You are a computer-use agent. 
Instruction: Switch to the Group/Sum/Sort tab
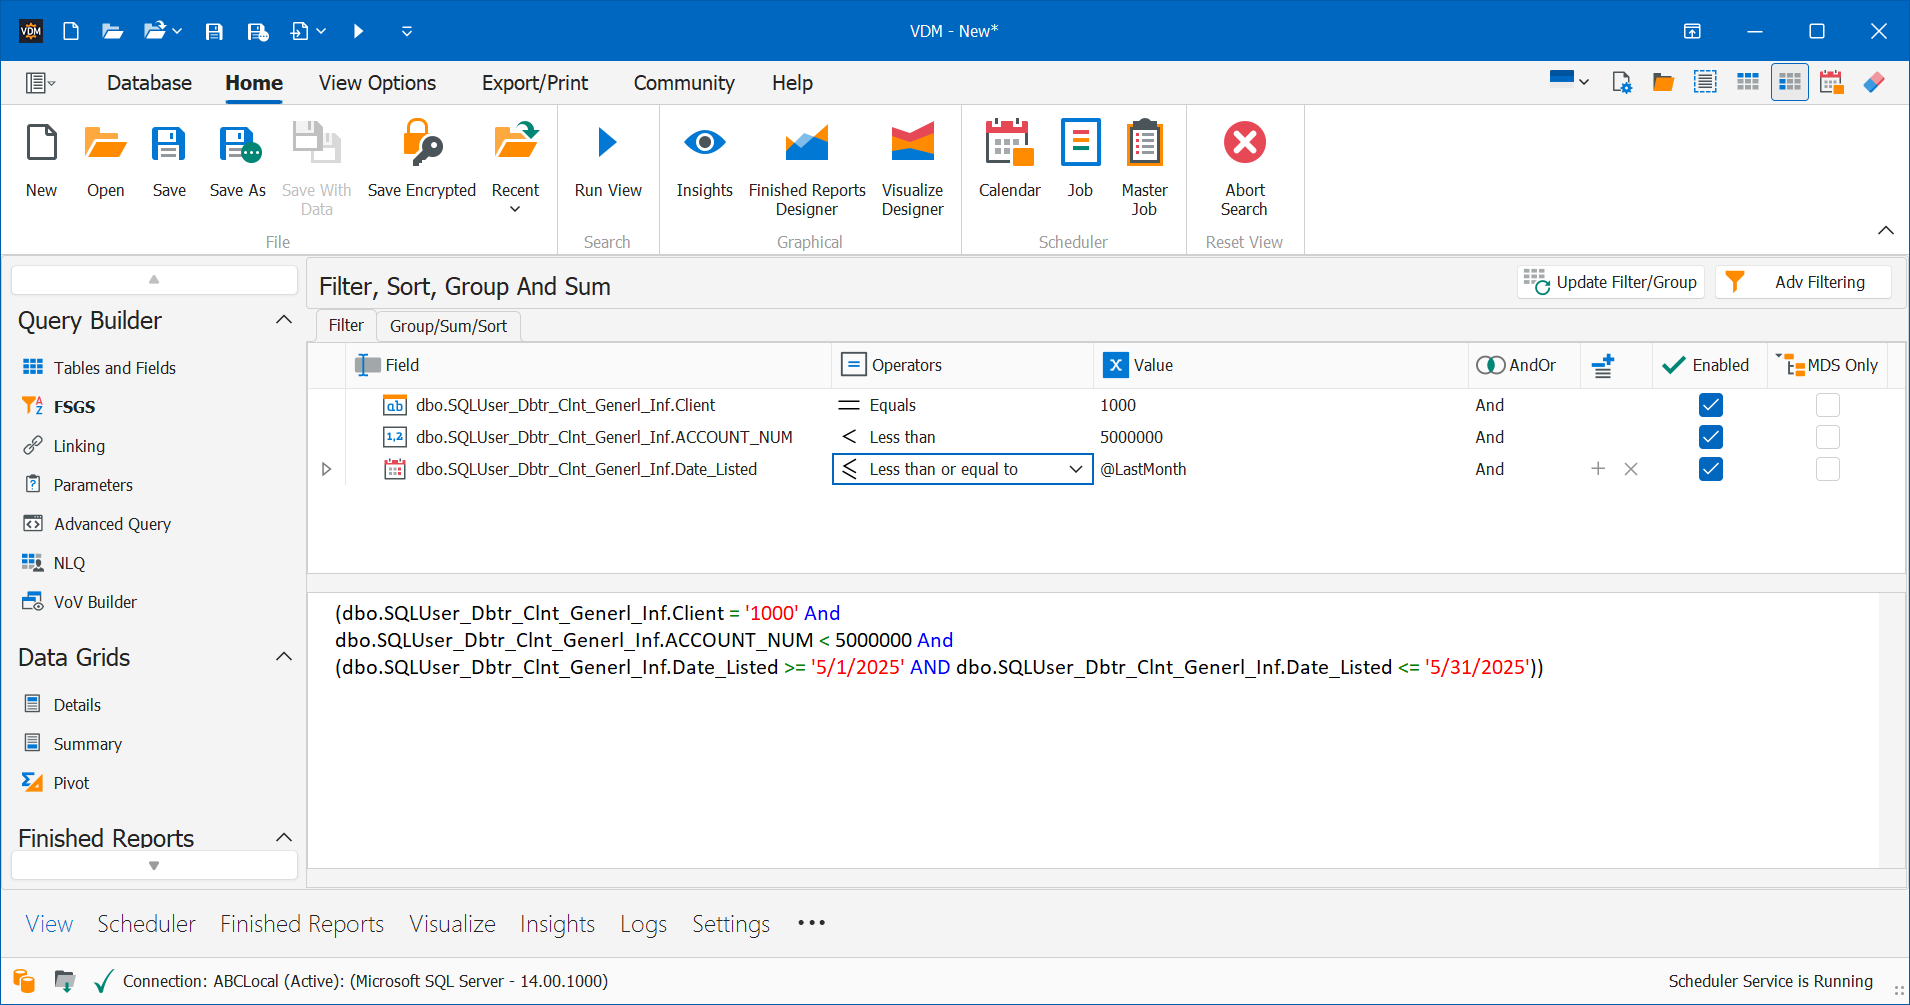click(x=448, y=326)
